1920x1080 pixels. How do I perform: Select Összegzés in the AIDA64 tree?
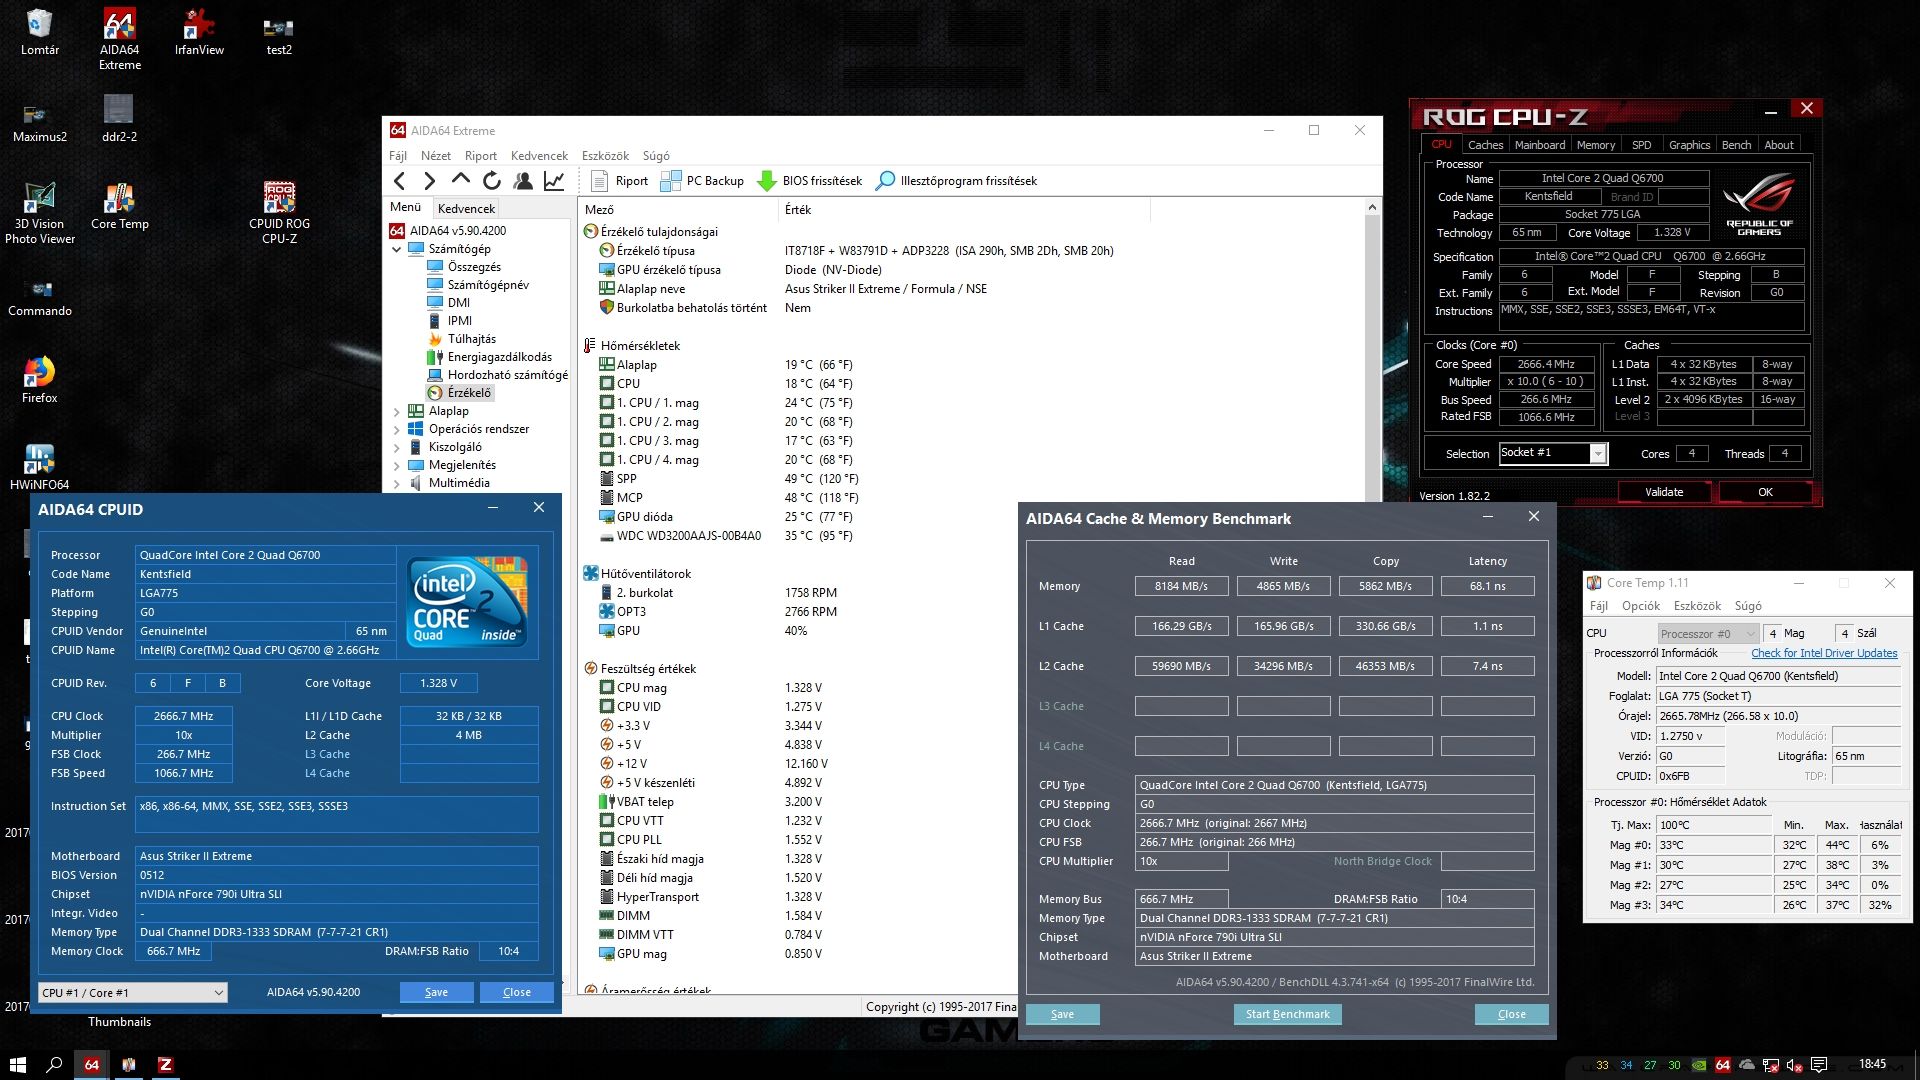click(474, 267)
